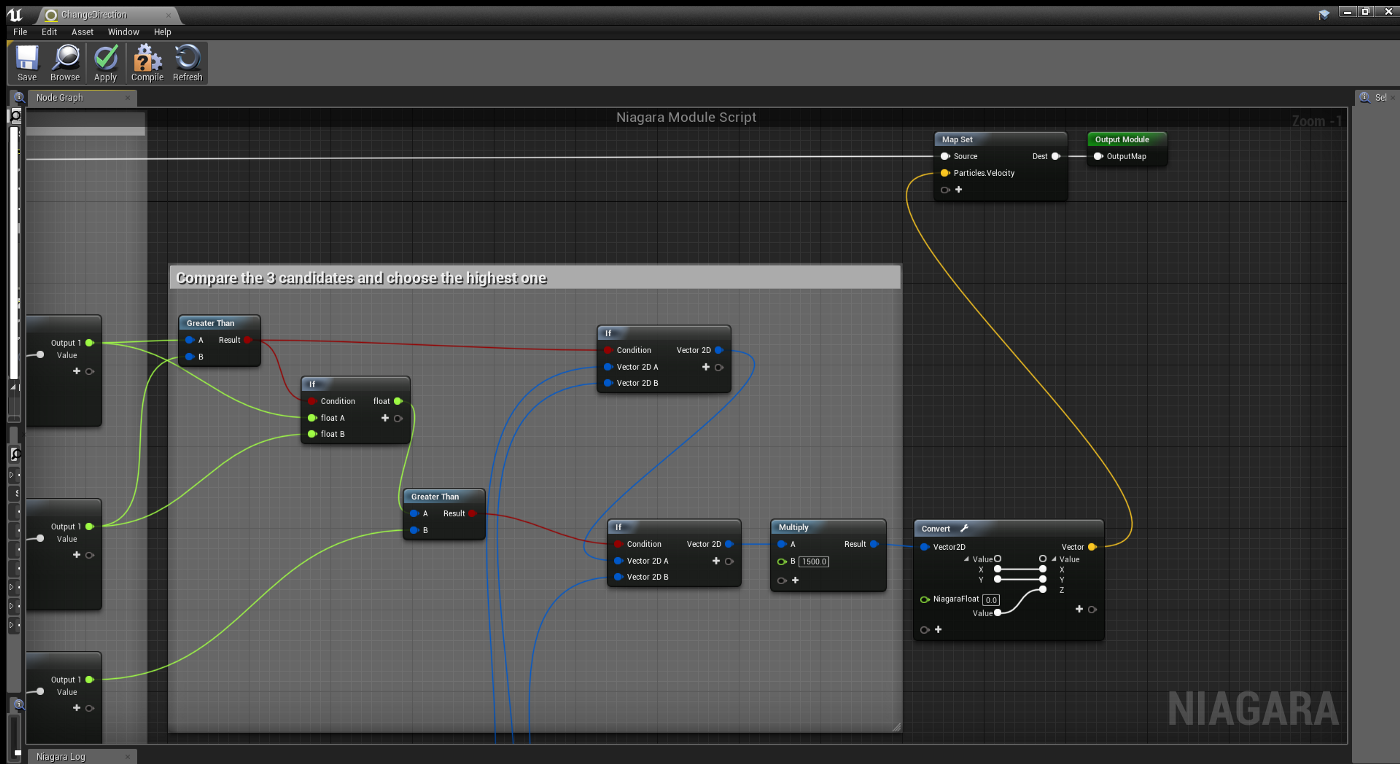Open the Asset menu
This screenshot has width=1400, height=764.
[x=82, y=32]
